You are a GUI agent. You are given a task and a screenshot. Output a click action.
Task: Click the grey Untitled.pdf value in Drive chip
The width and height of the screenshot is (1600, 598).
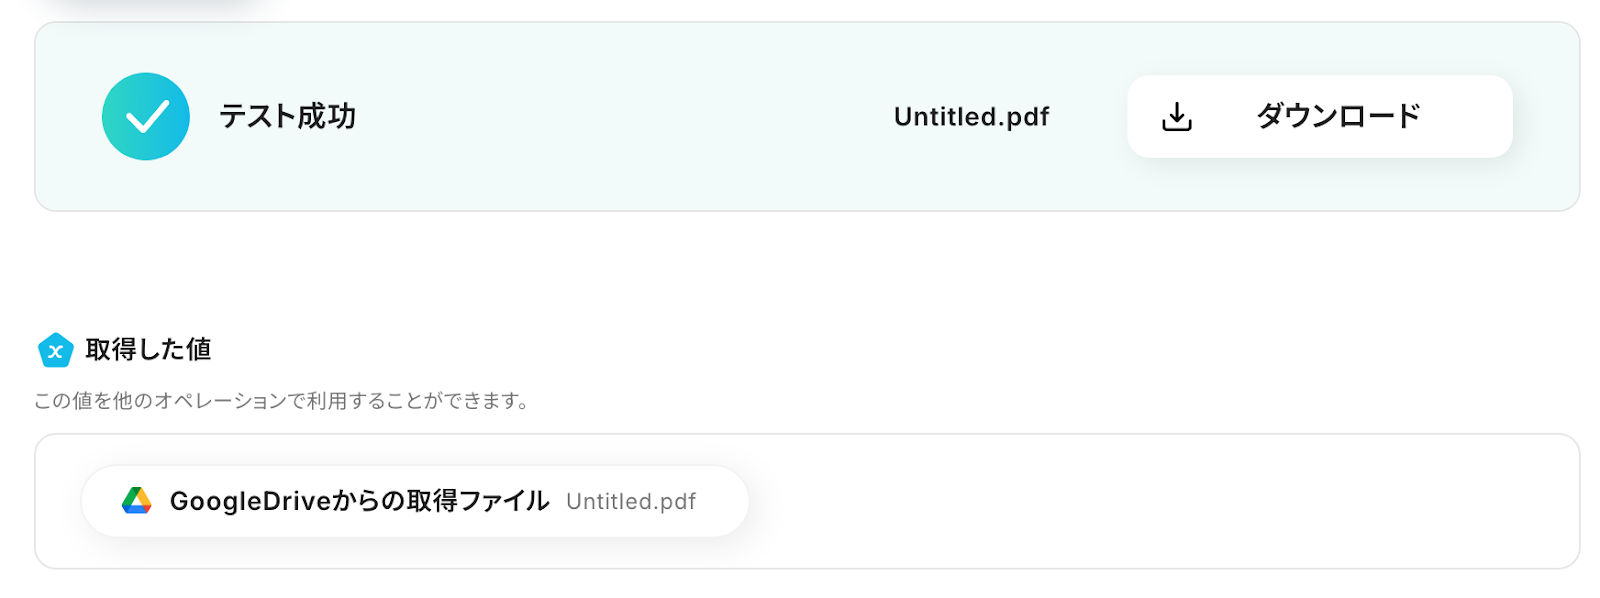(x=631, y=502)
